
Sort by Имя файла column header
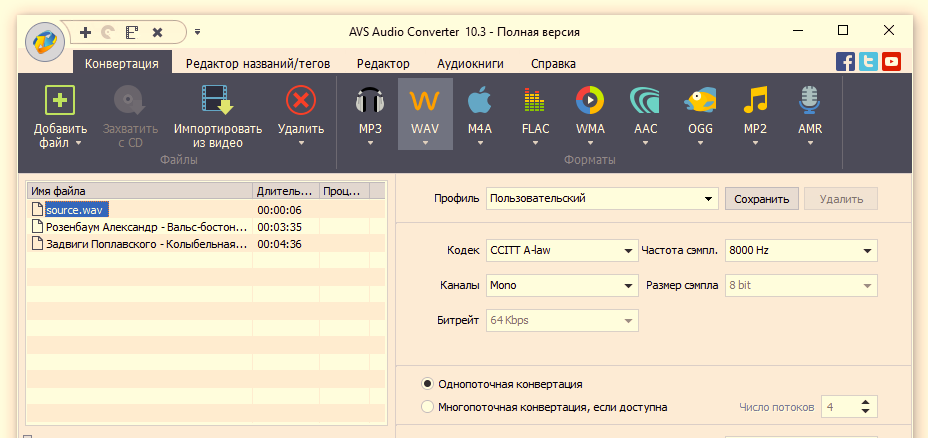point(140,191)
